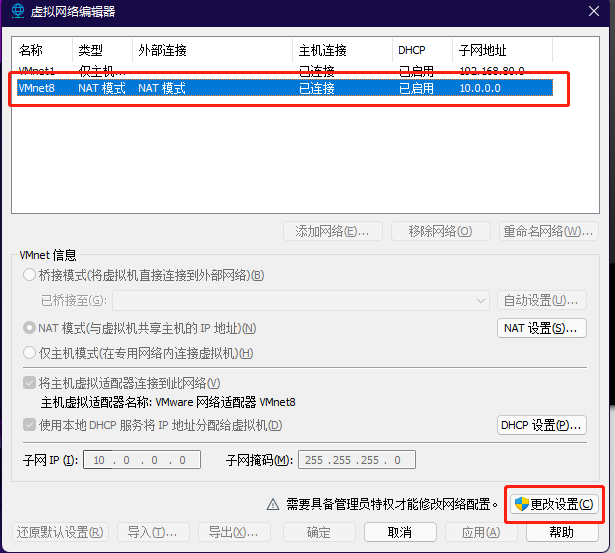Sort by 外部连接 column header

213,50
